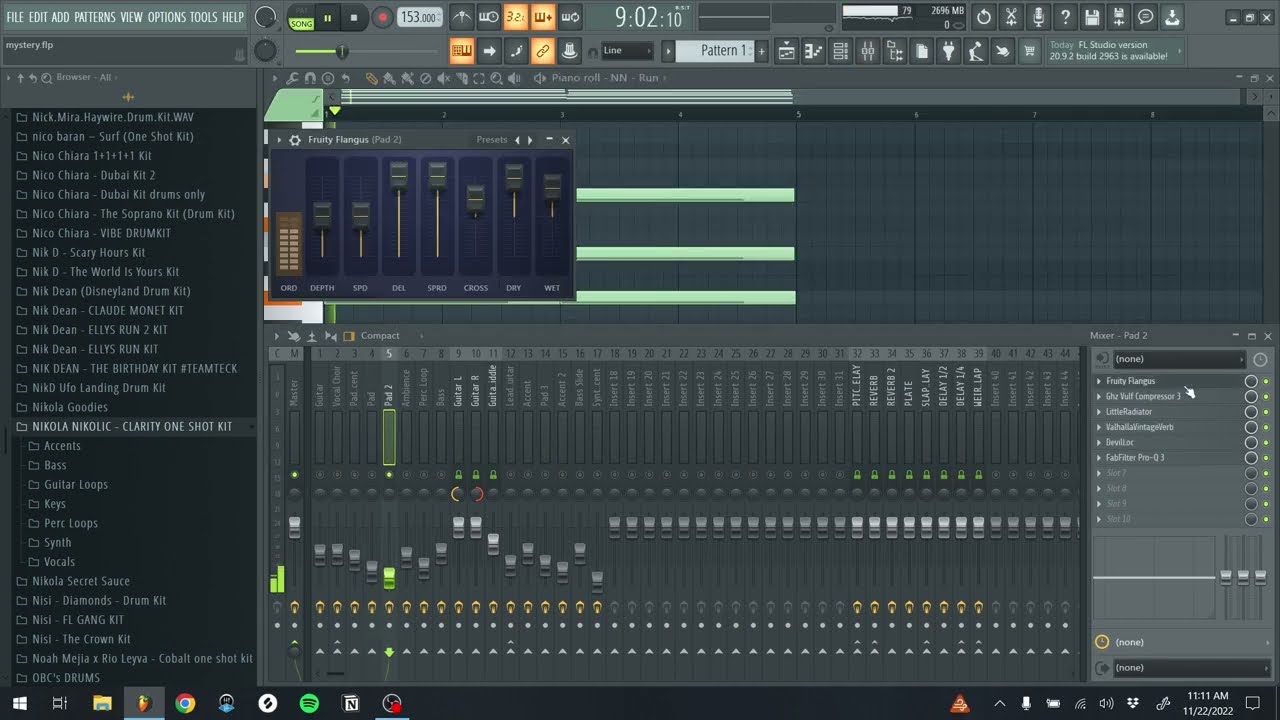Disable the DevilLoc effect slot LED
This screenshot has width=1280, height=720.
coord(1266,443)
